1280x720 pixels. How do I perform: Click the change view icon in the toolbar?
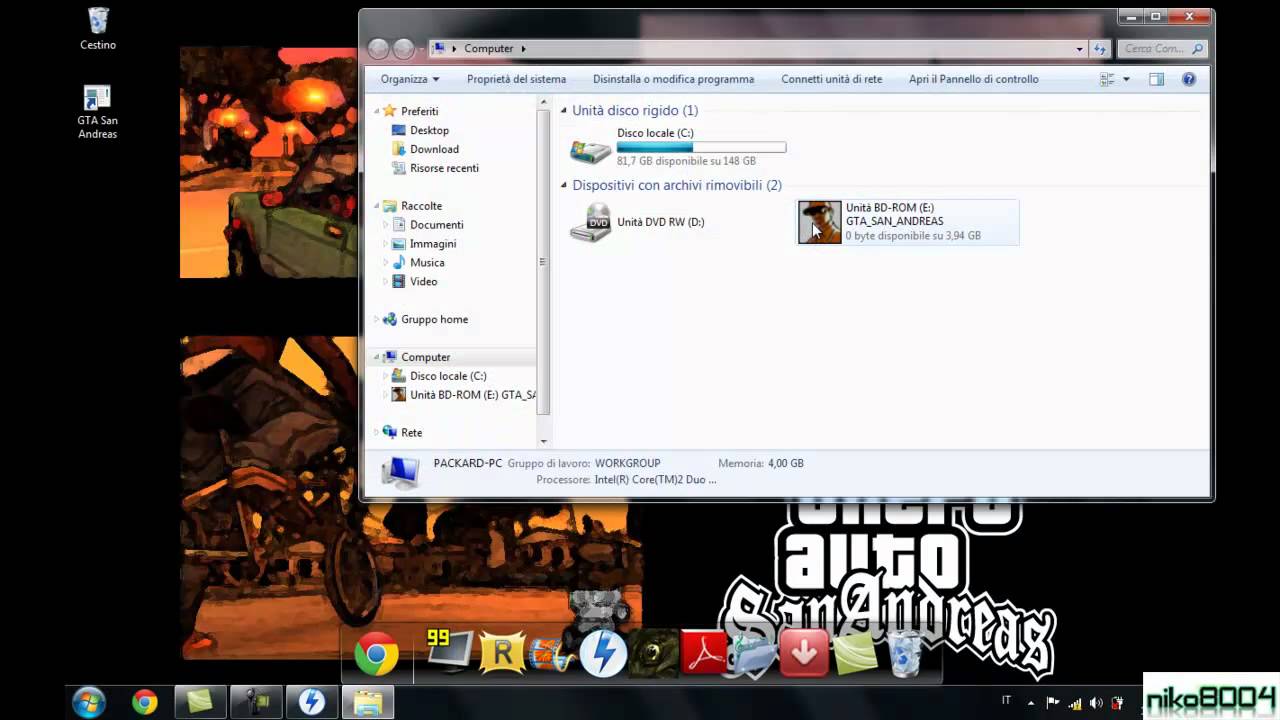[x=1107, y=79]
